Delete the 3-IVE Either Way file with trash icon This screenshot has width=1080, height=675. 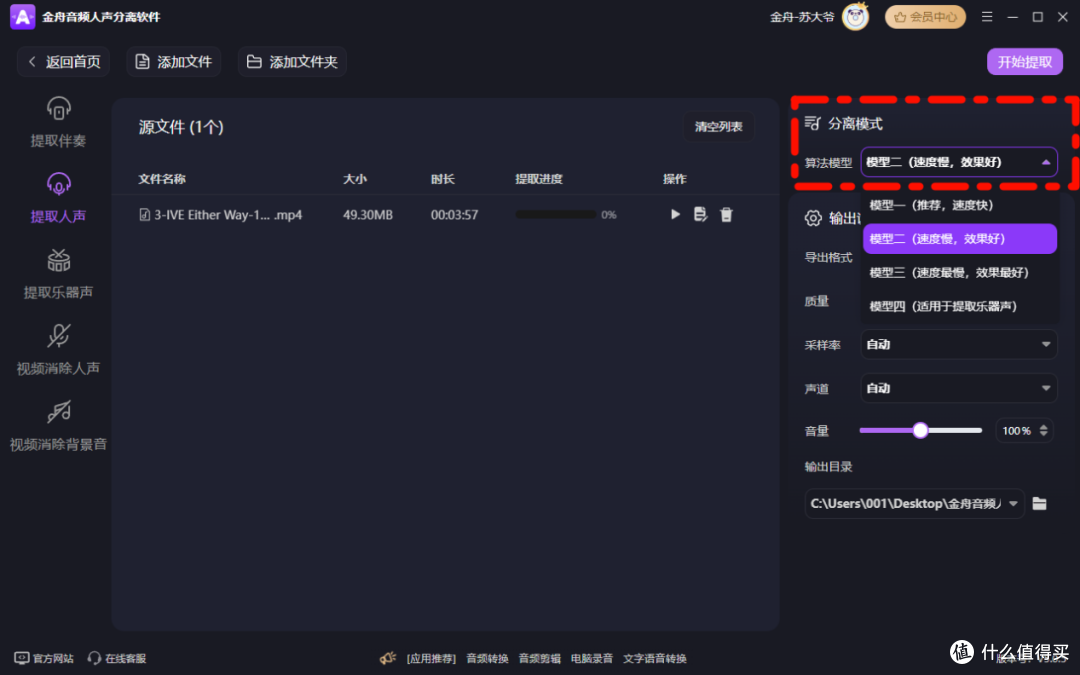tap(726, 215)
